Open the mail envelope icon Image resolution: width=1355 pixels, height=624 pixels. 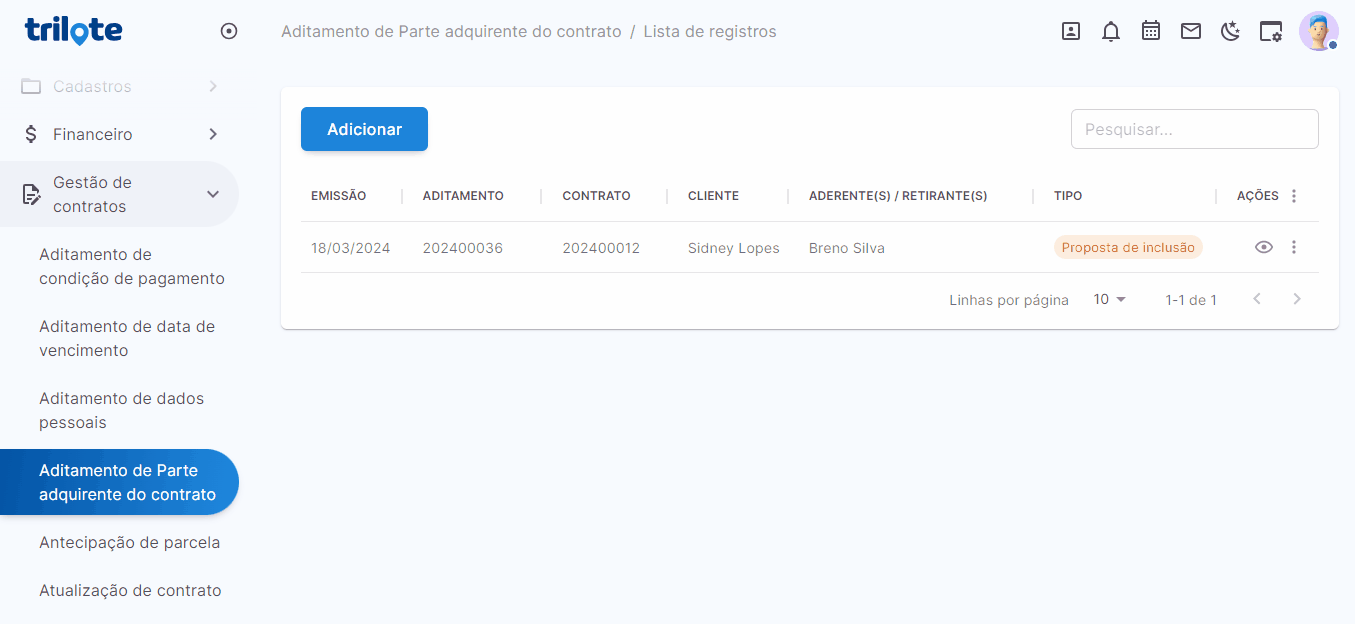[1190, 31]
